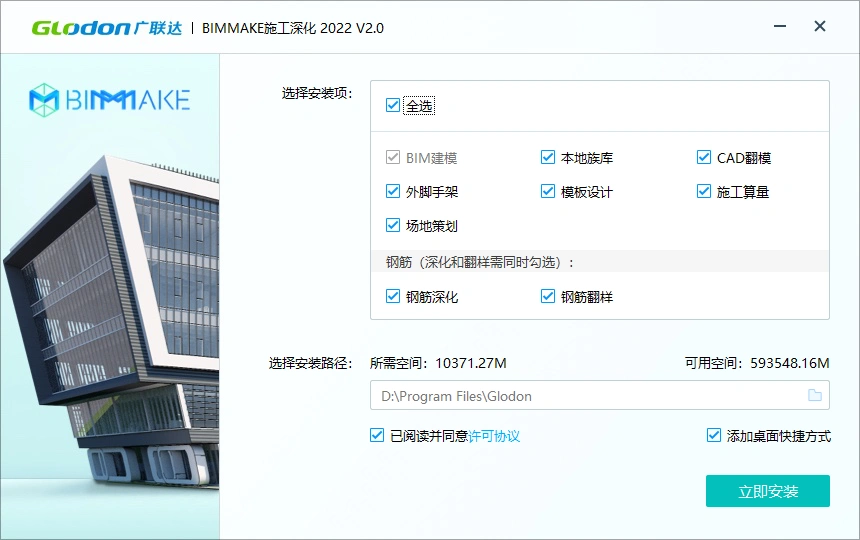The image size is (860, 540).
Task: Toggle the 钢筋深化 checkbox
Action: pos(393,297)
